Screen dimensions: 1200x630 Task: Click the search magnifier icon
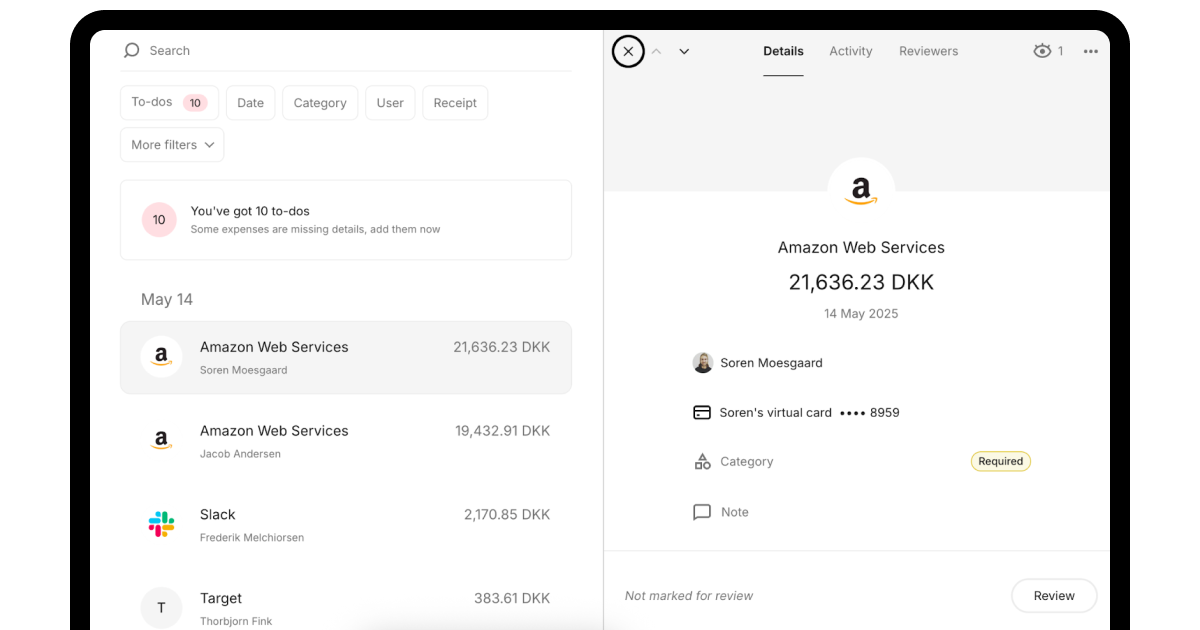pos(131,50)
